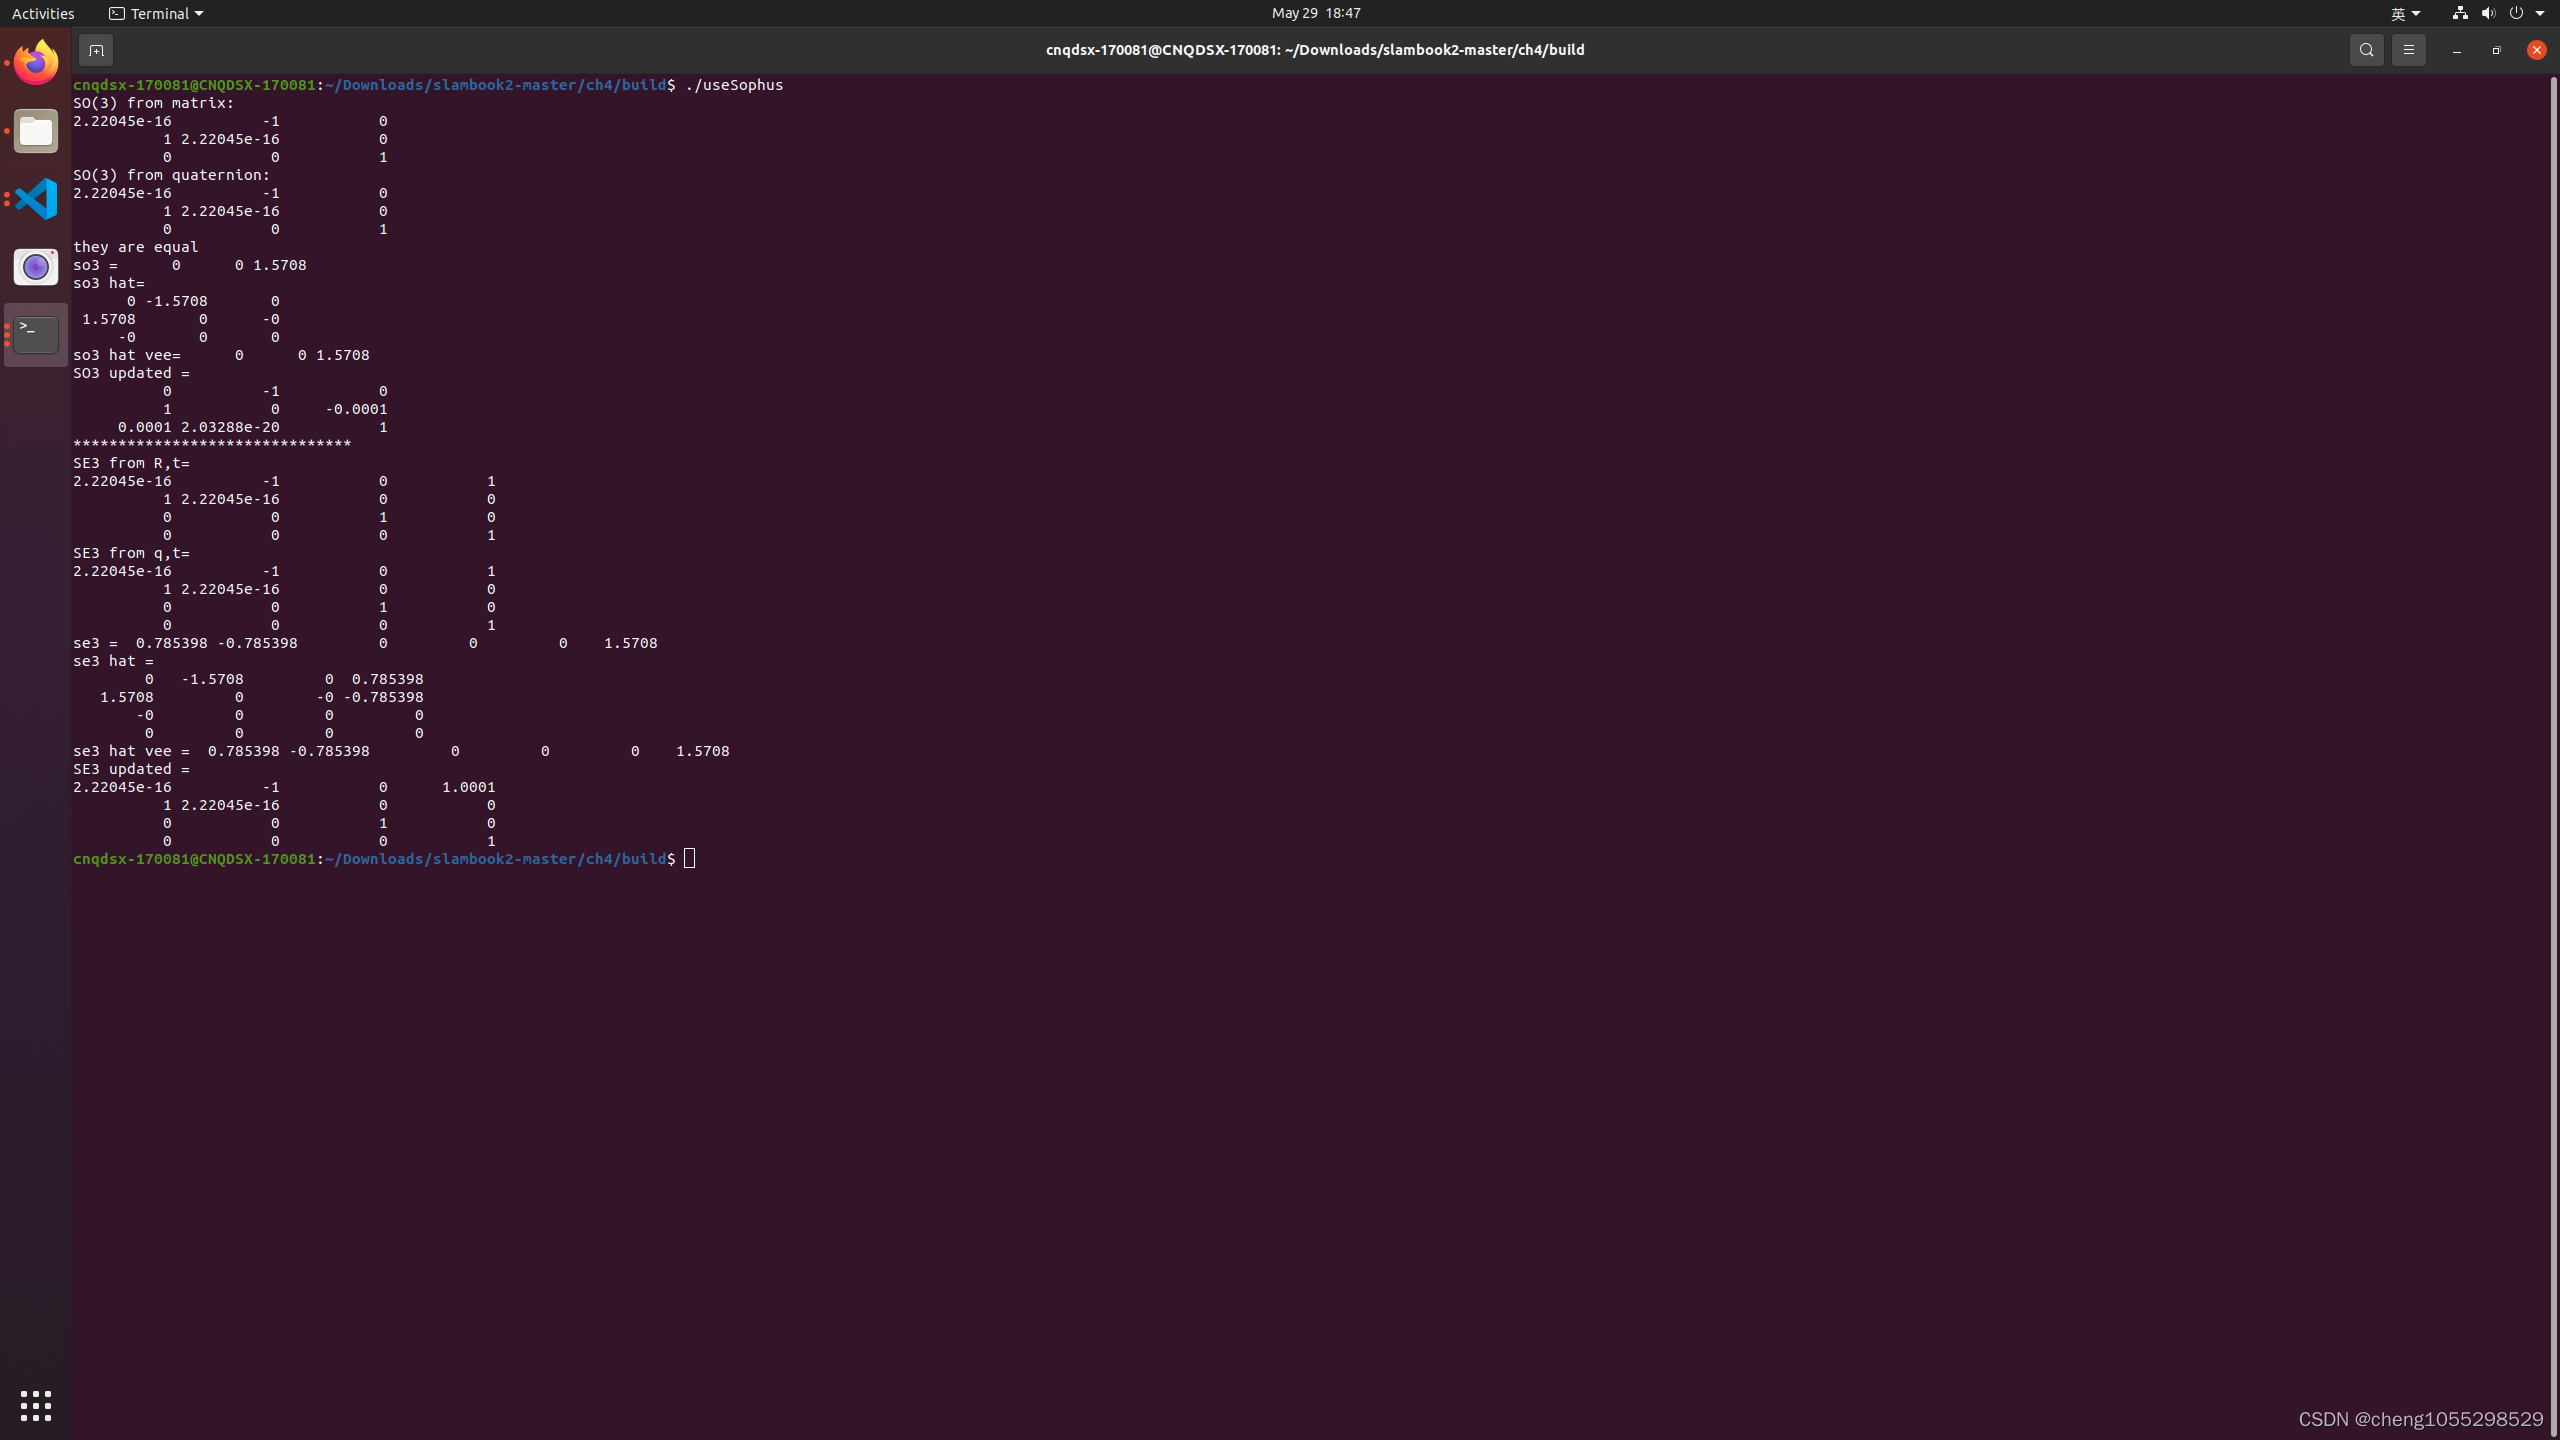2560x1440 pixels.
Task: Open the Files app in dock
Action: (36, 131)
